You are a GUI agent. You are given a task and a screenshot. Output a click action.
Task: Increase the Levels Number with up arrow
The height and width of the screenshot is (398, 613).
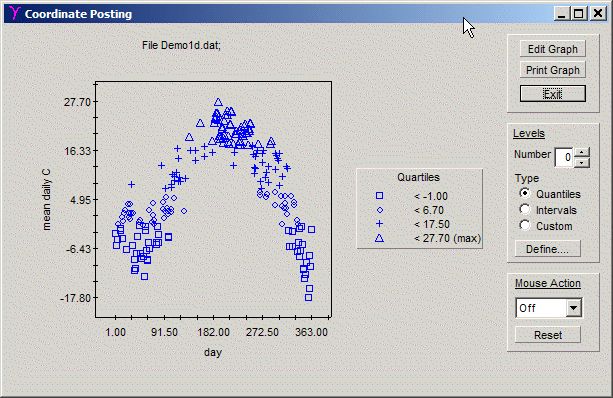pyautogui.click(x=582, y=152)
